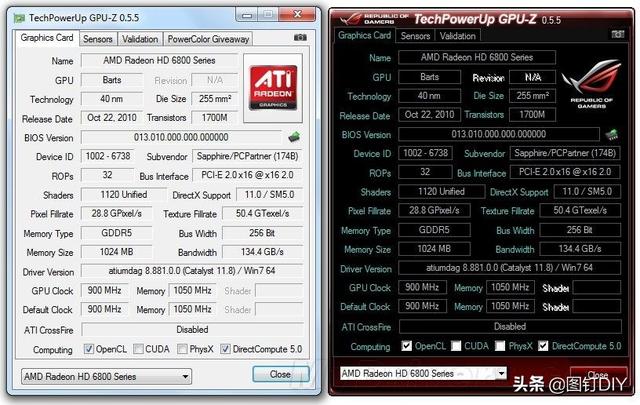Viewport: 640px width, 405px height.
Task: Click '1120 Unified' Shaders value in left window
Action: coord(124,194)
